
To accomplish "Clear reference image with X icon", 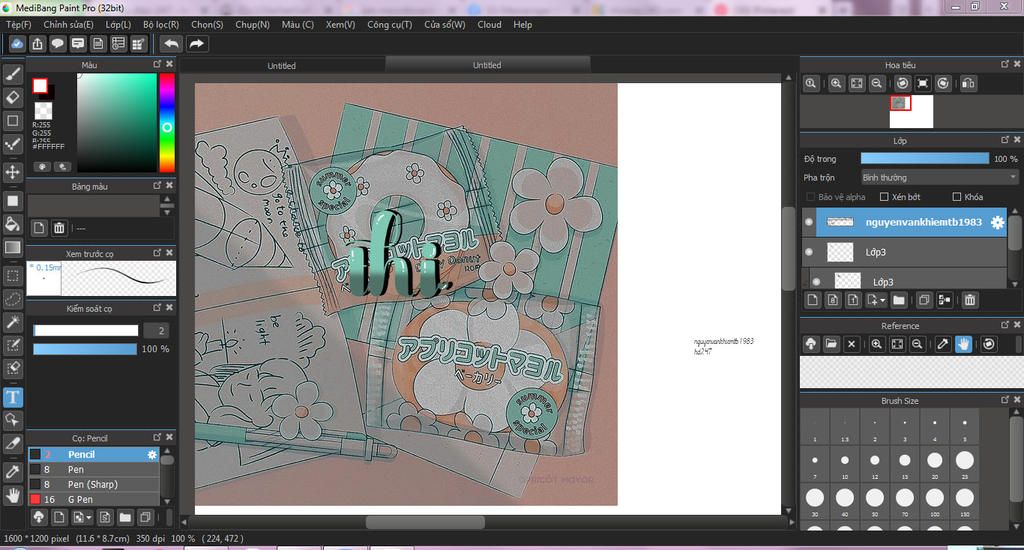I will coord(851,344).
